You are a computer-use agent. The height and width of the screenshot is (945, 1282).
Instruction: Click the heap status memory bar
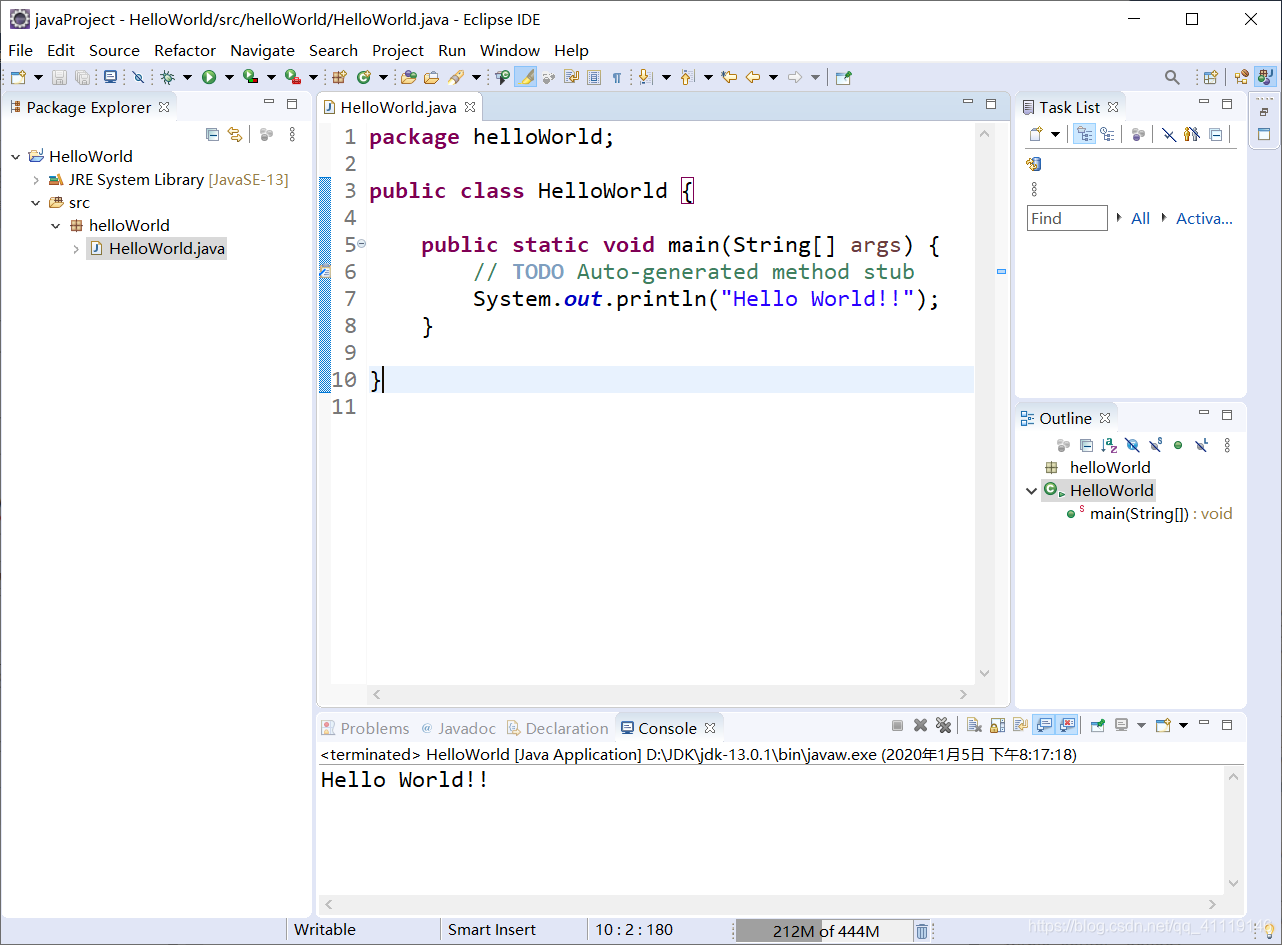(x=824, y=931)
